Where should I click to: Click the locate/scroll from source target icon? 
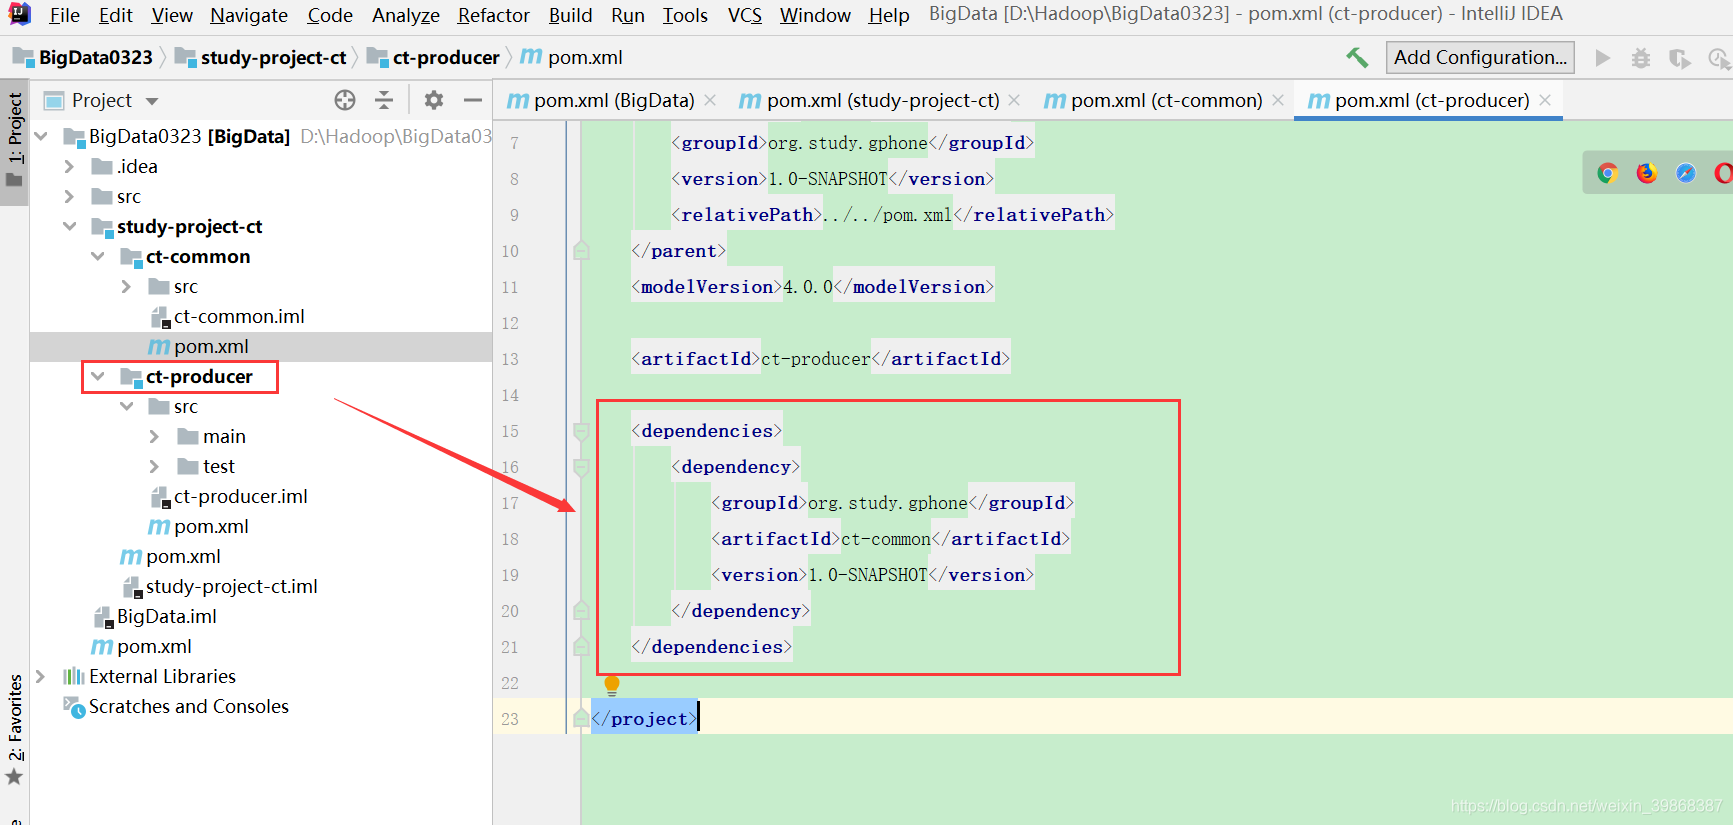click(x=345, y=100)
